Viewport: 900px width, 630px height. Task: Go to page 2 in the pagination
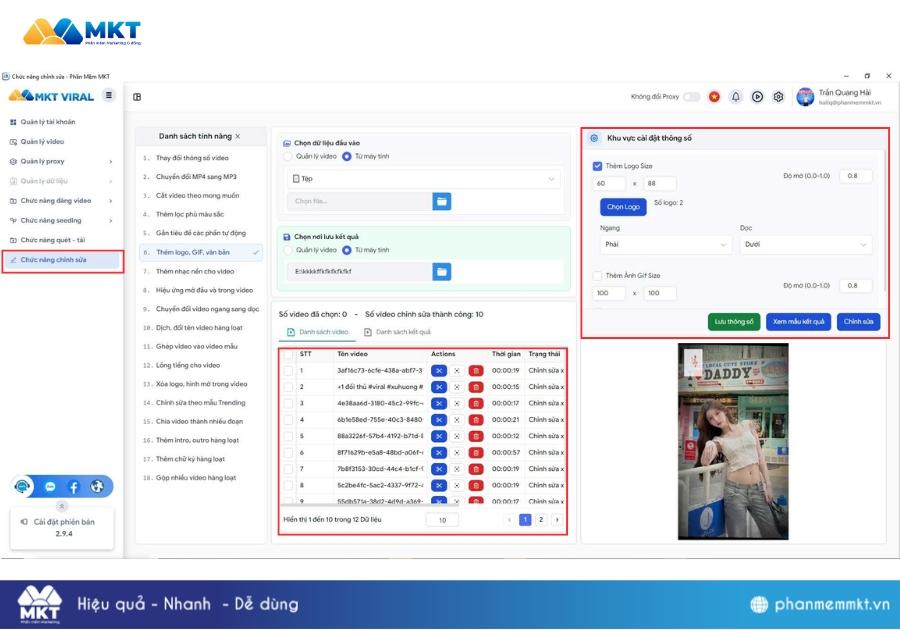[x=541, y=519]
